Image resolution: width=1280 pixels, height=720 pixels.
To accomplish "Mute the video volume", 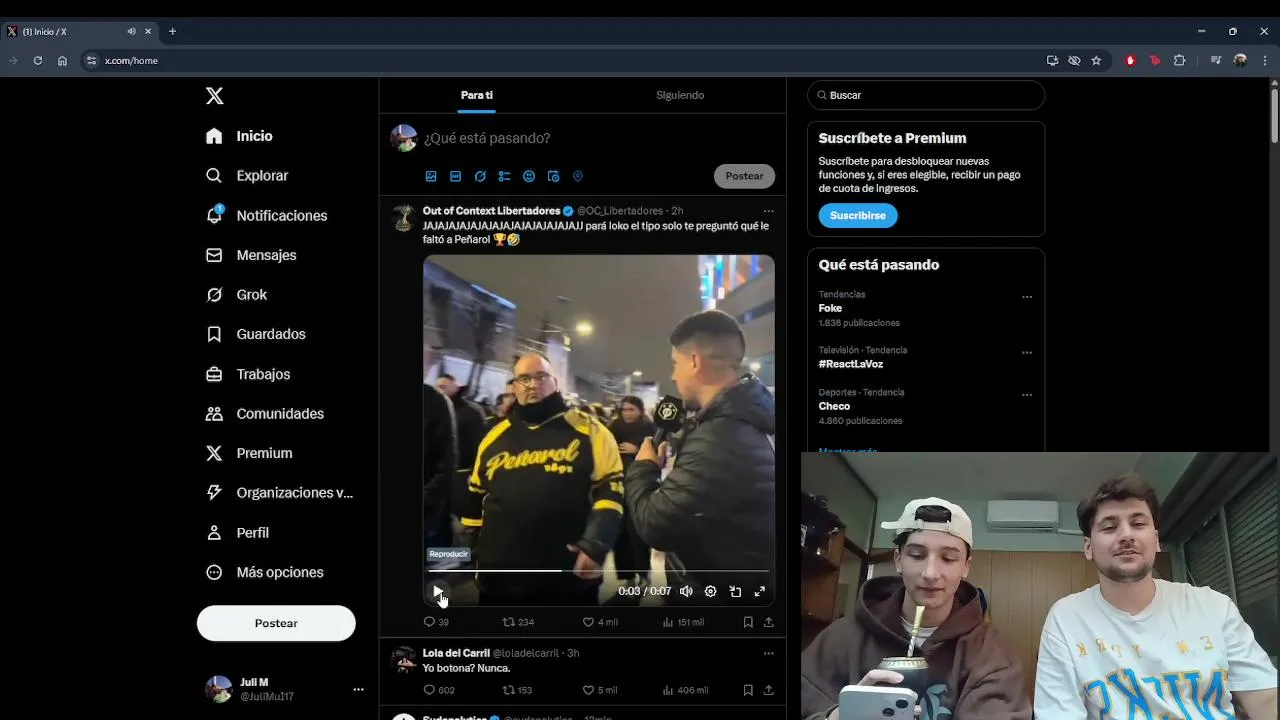I will click(x=686, y=591).
